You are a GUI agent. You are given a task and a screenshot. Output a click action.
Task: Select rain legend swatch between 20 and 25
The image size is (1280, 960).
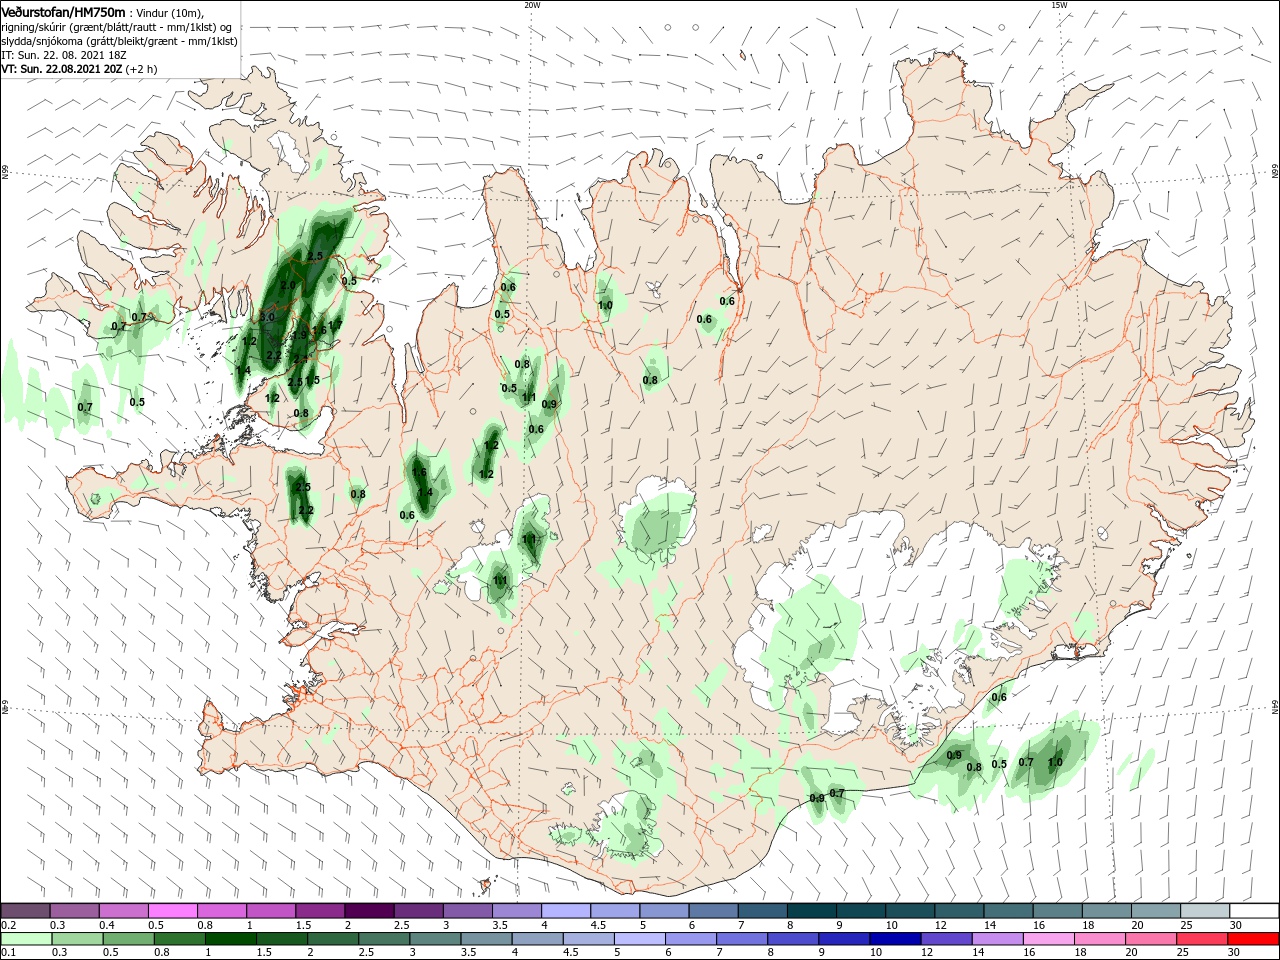click(x=1153, y=939)
